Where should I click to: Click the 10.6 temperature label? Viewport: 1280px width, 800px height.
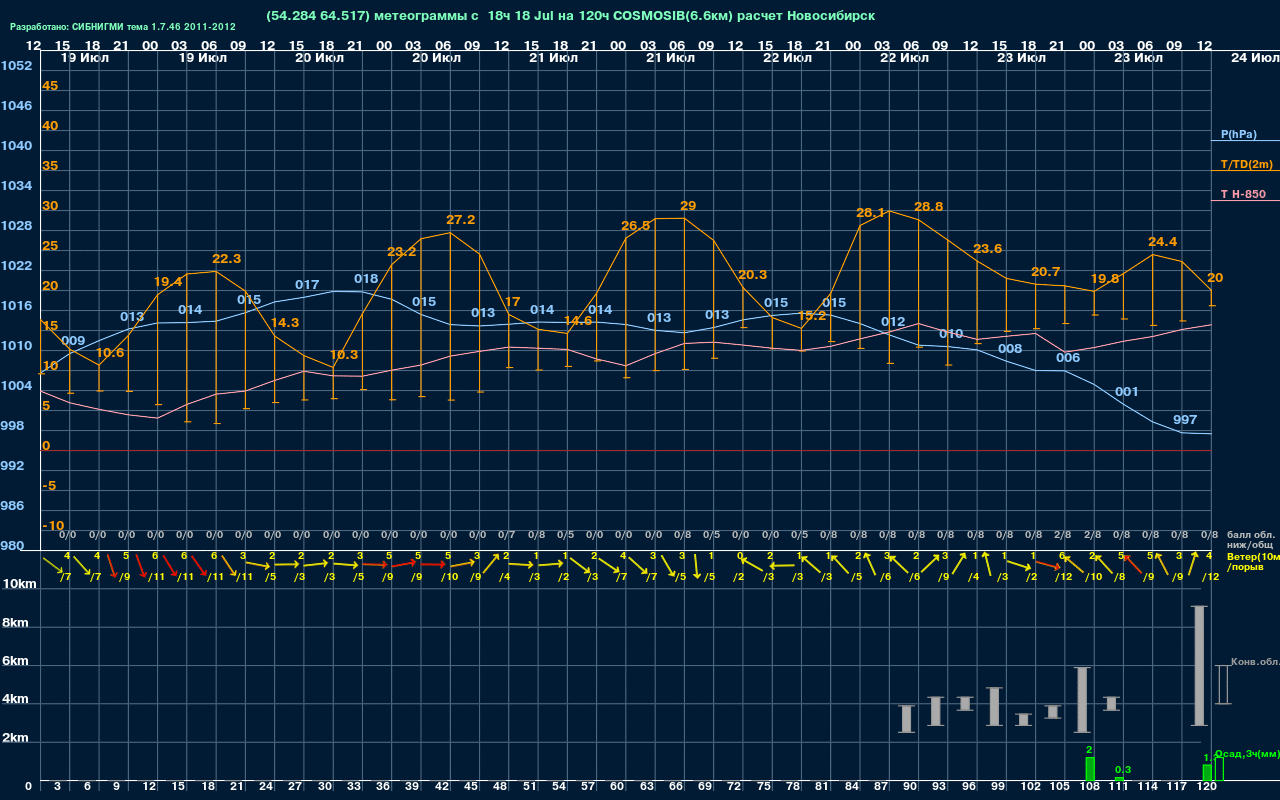pyautogui.click(x=110, y=352)
